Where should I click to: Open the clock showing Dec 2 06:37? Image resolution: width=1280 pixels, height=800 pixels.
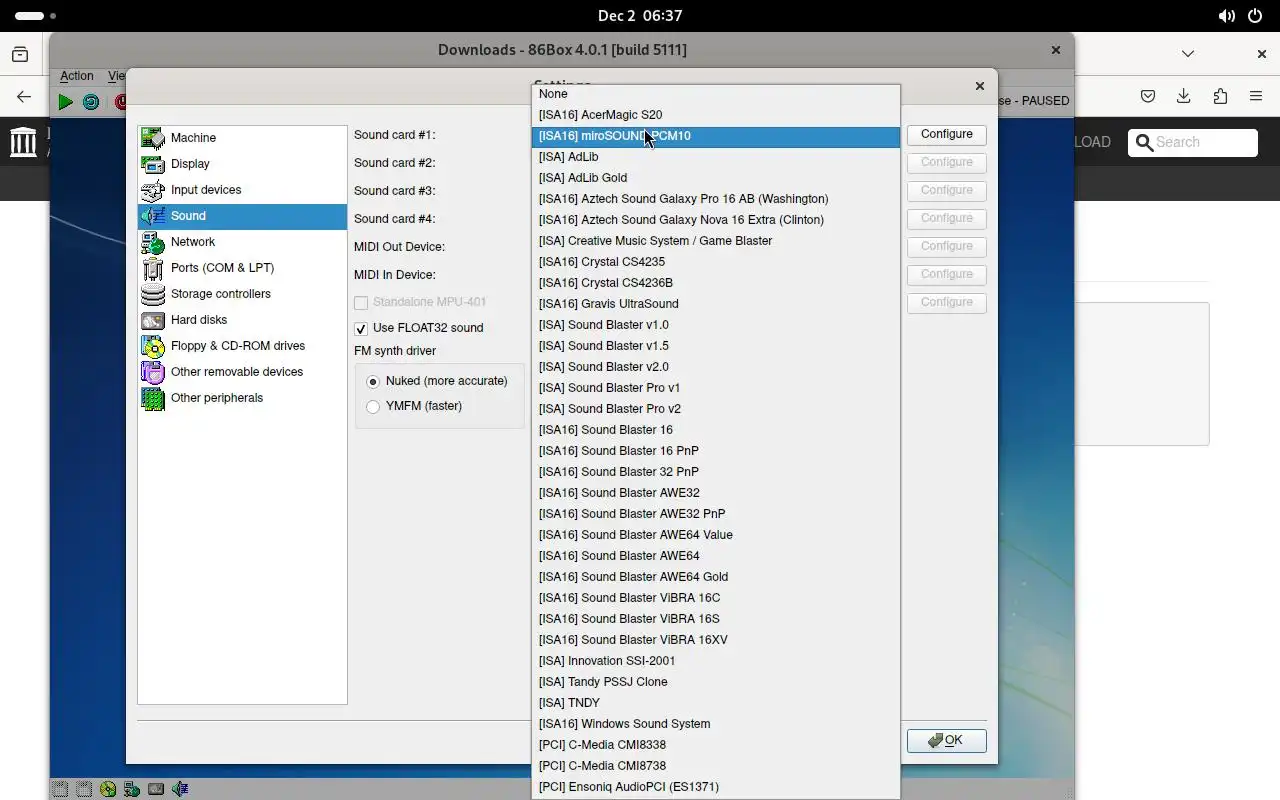(640, 16)
